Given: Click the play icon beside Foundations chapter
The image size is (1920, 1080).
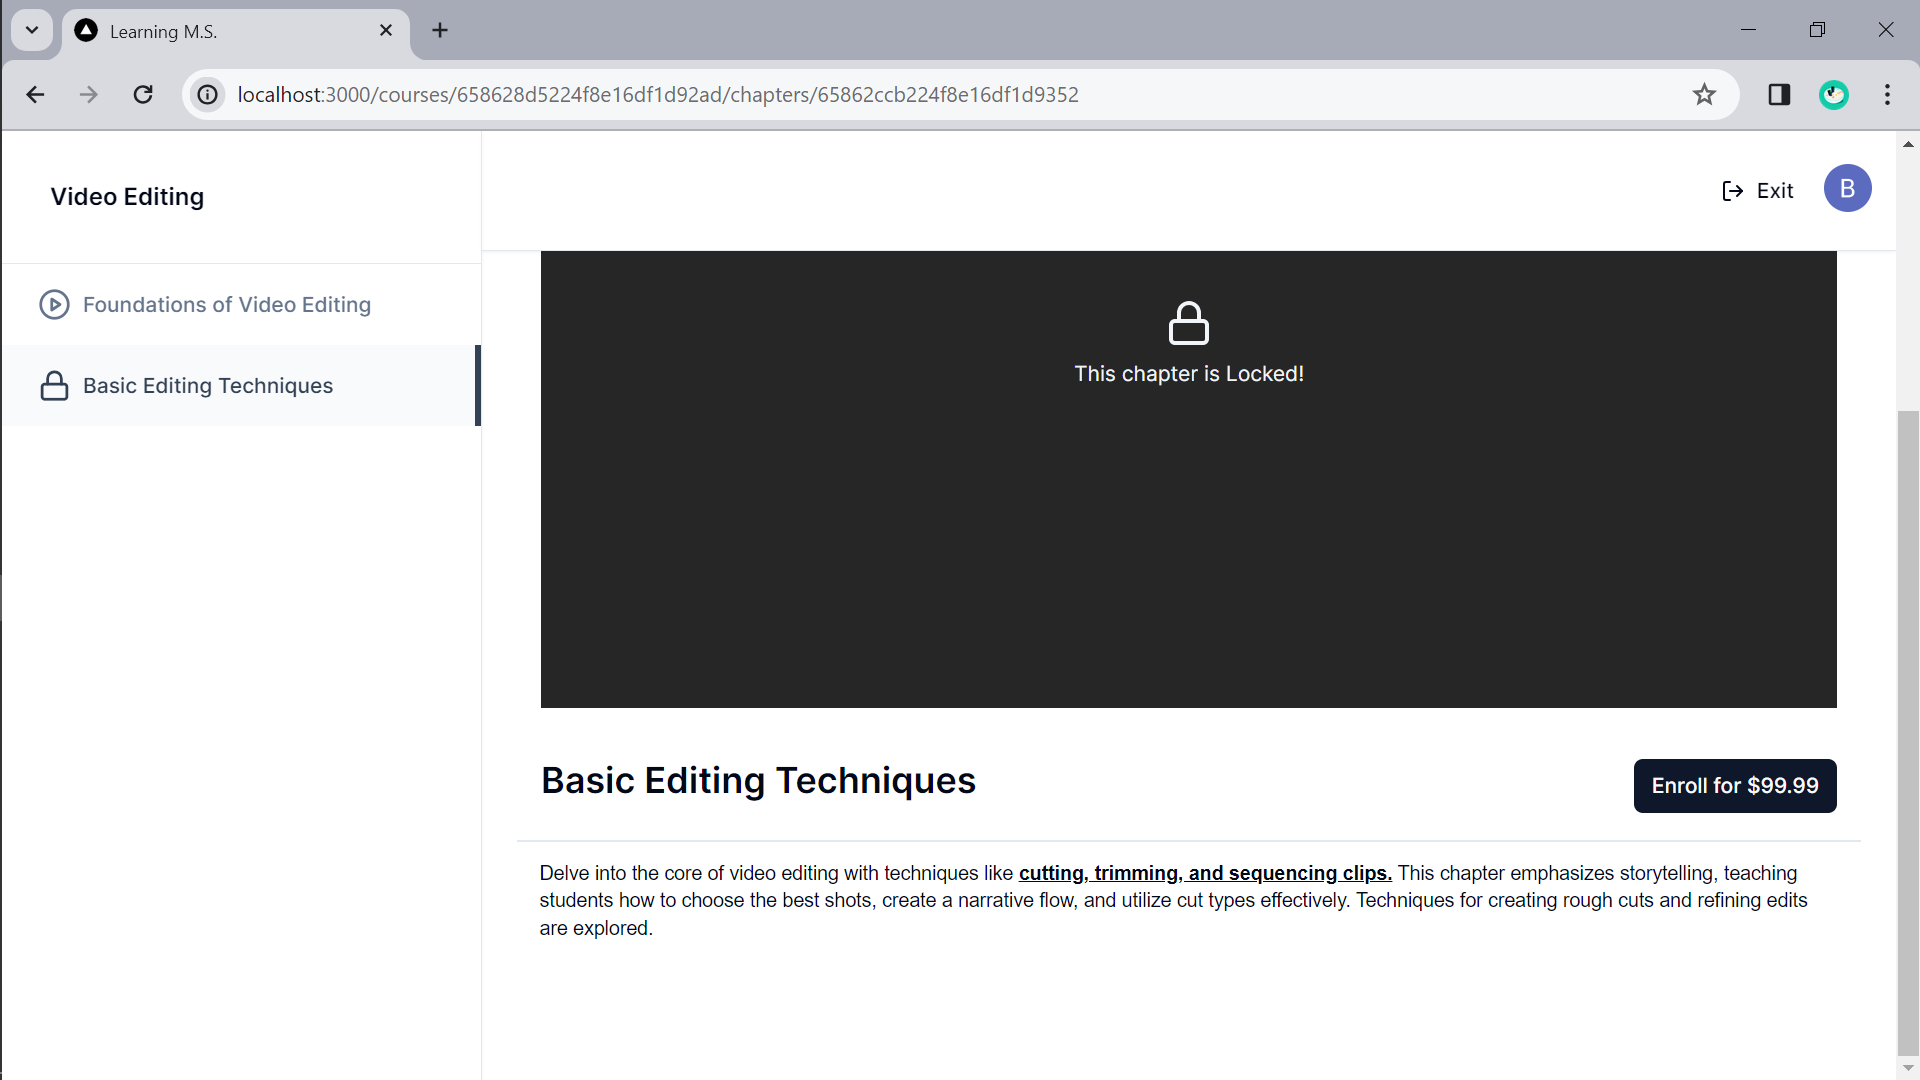Looking at the screenshot, I should tap(54, 304).
